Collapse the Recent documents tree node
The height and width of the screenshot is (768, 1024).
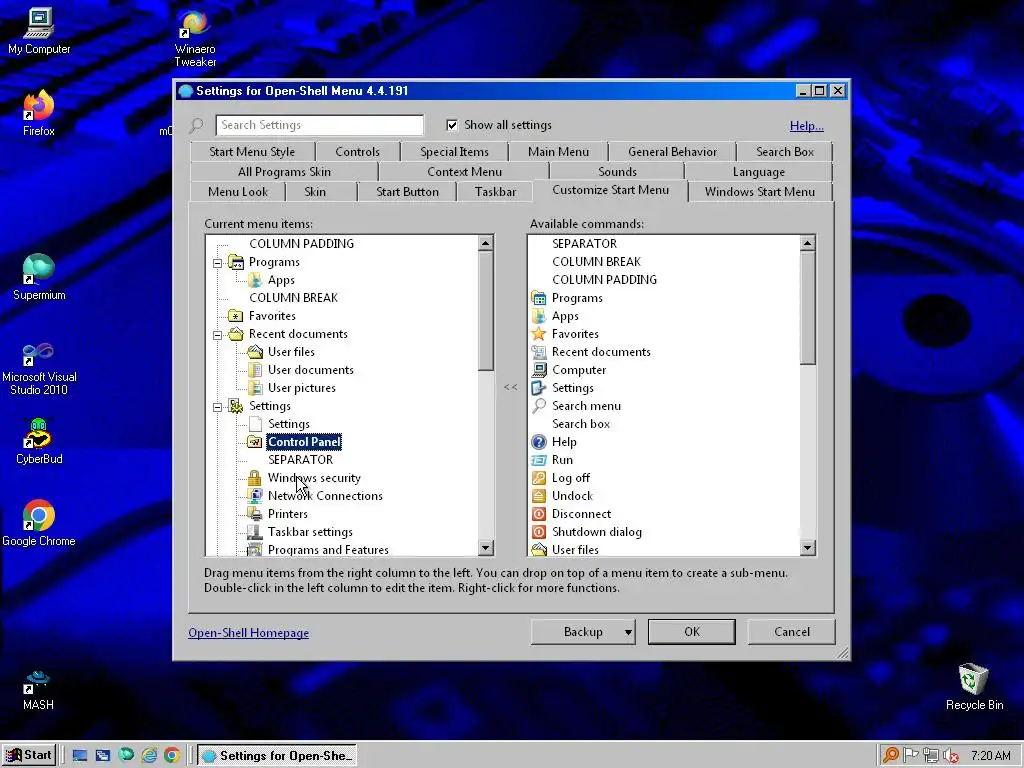[217, 335]
